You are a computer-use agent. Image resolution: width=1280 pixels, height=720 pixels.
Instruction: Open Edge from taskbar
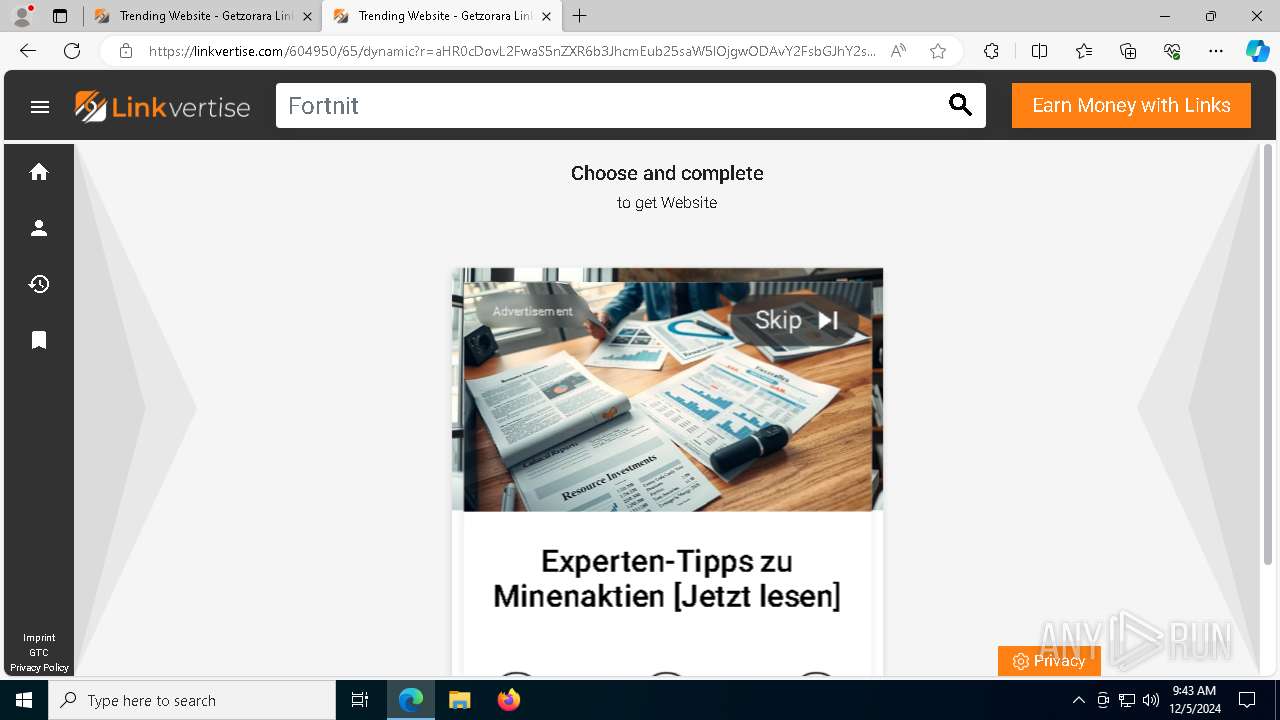411,700
